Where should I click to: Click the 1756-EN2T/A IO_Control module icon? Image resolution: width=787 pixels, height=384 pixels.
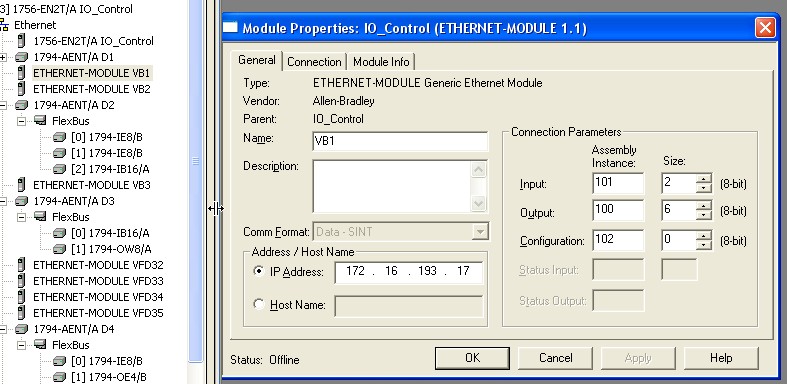21,41
